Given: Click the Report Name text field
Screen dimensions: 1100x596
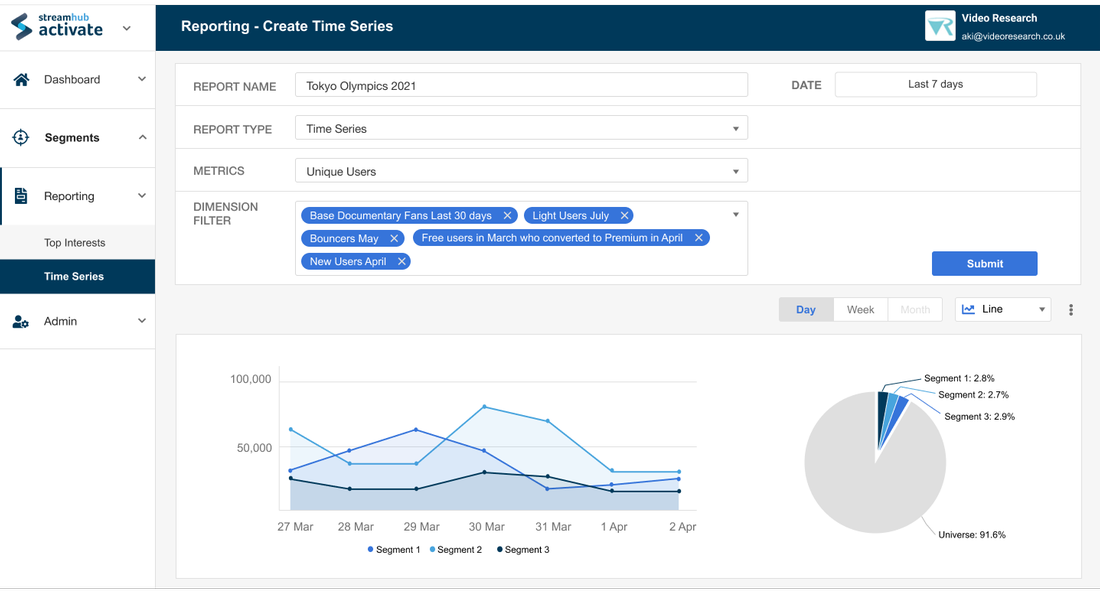Looking at the screenshot, I should 521,86.
